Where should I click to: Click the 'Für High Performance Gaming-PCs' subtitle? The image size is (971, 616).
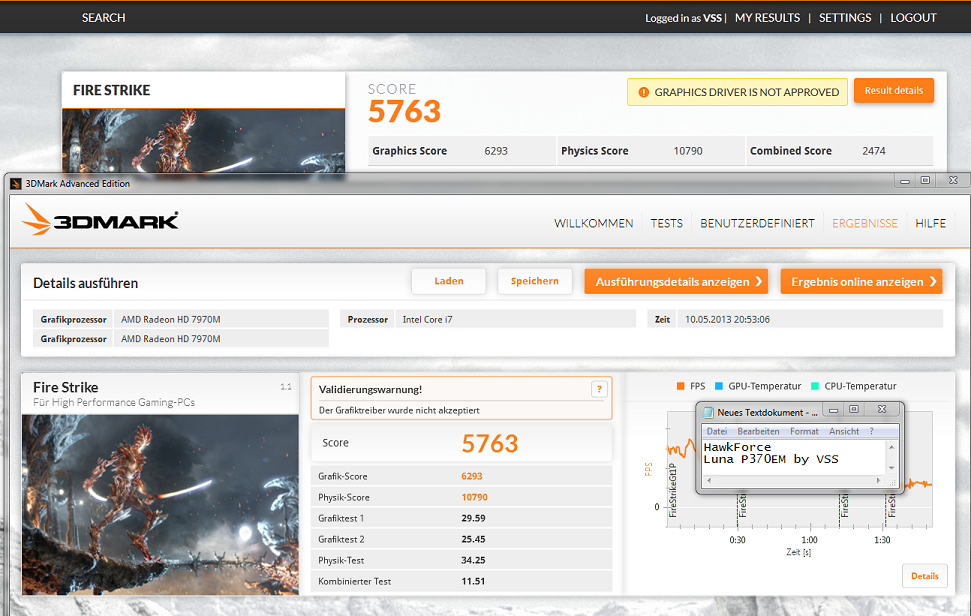(114, 402)
